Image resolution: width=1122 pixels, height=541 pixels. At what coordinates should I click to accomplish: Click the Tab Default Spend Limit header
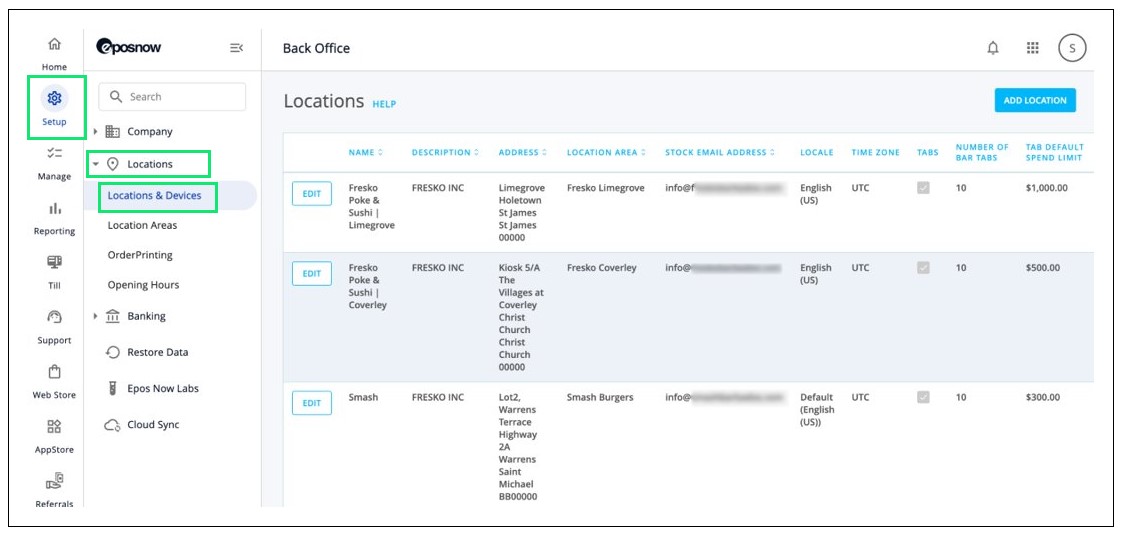click(1054, 152)
